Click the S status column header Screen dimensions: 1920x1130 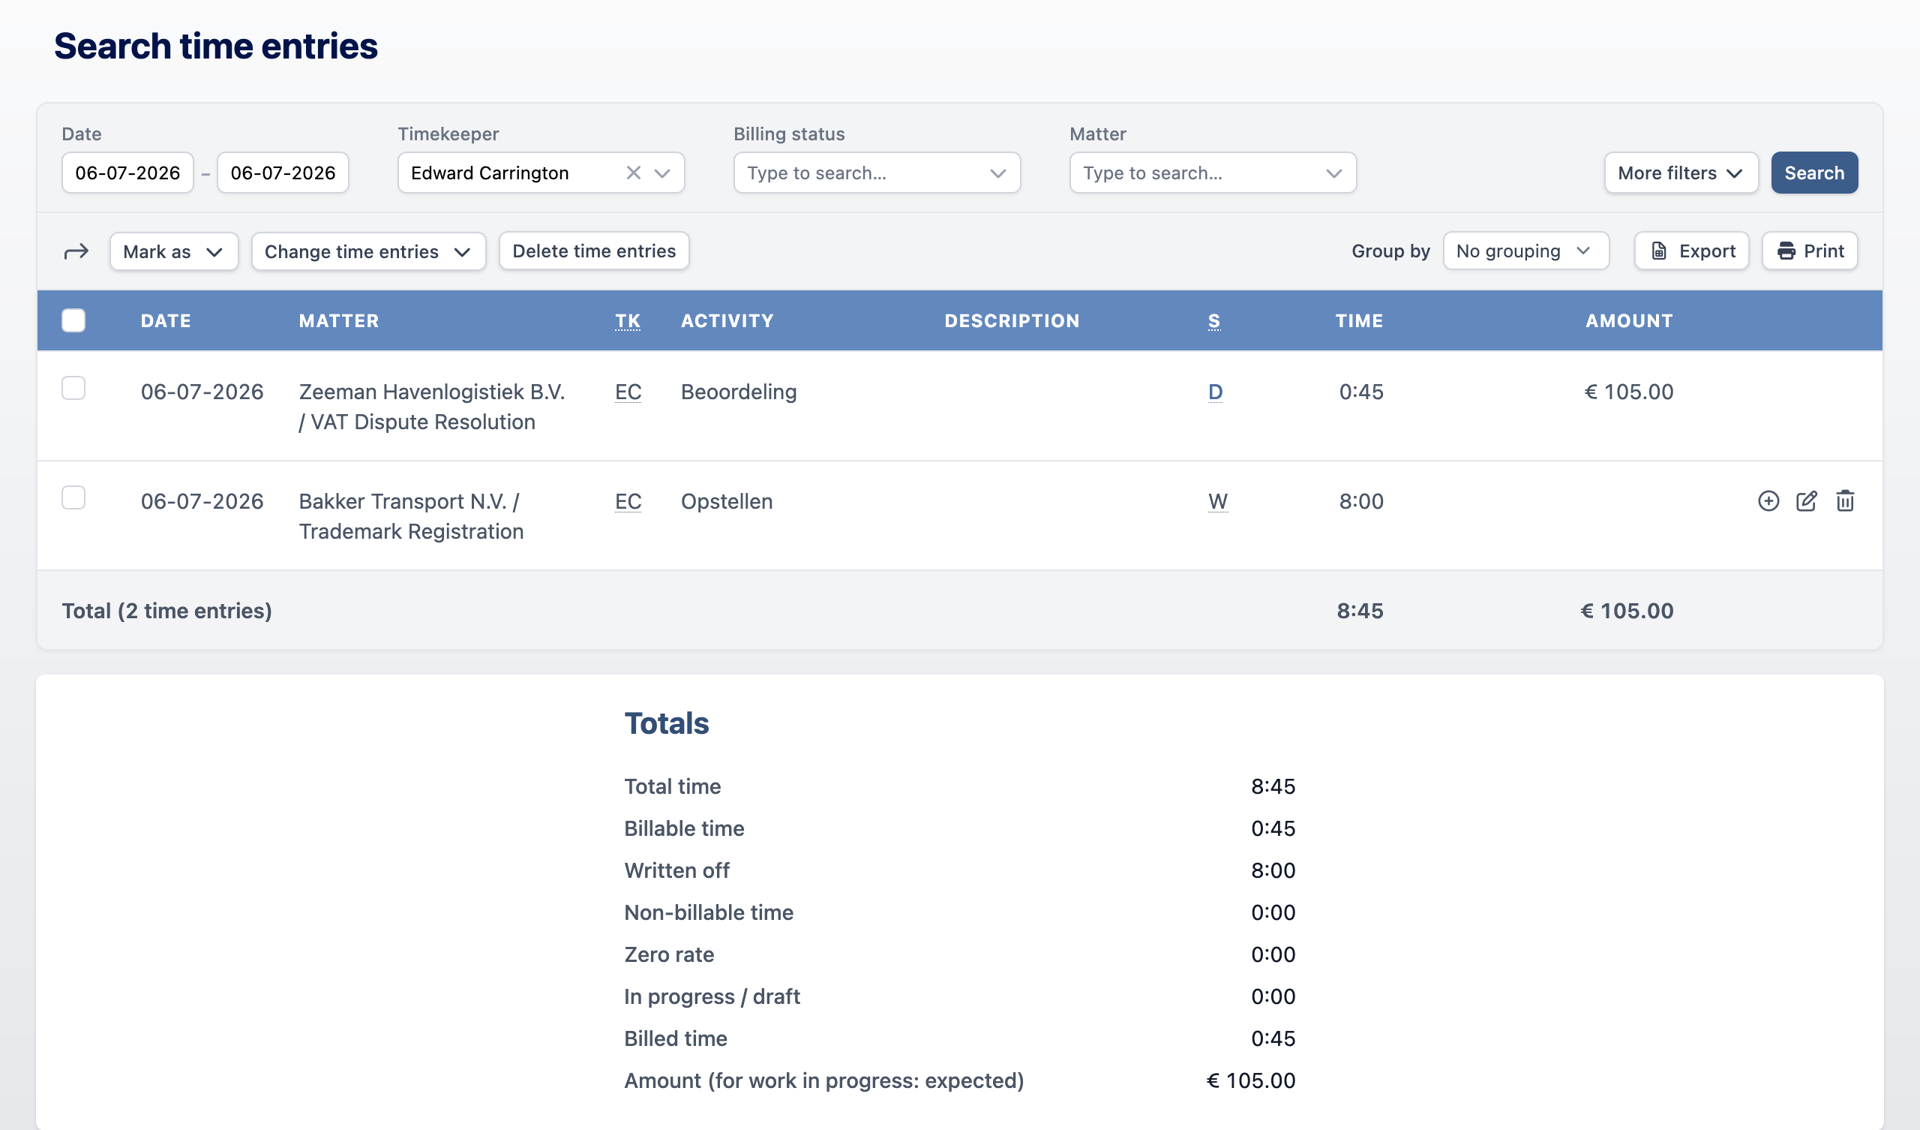(x=1214, y=321)
